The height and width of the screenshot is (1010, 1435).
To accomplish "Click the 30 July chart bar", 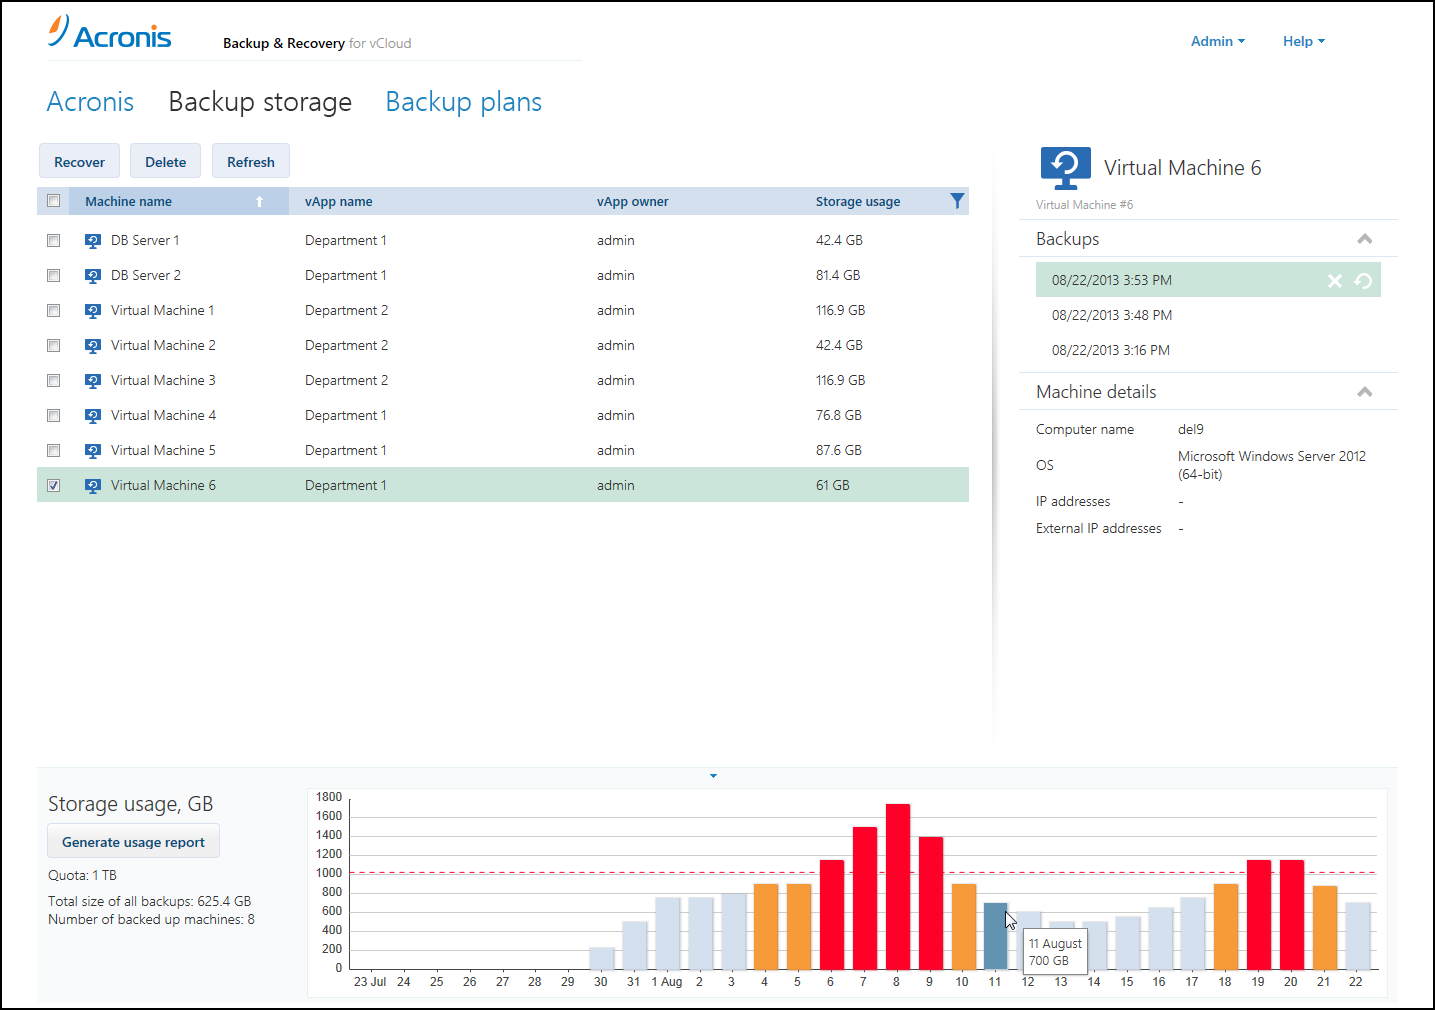I will click(602, 958).
